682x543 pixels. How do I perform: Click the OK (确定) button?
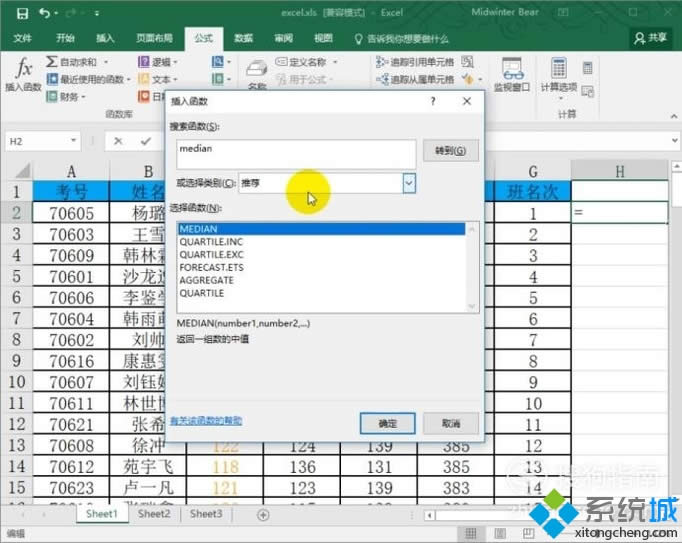tap(387, 423)
